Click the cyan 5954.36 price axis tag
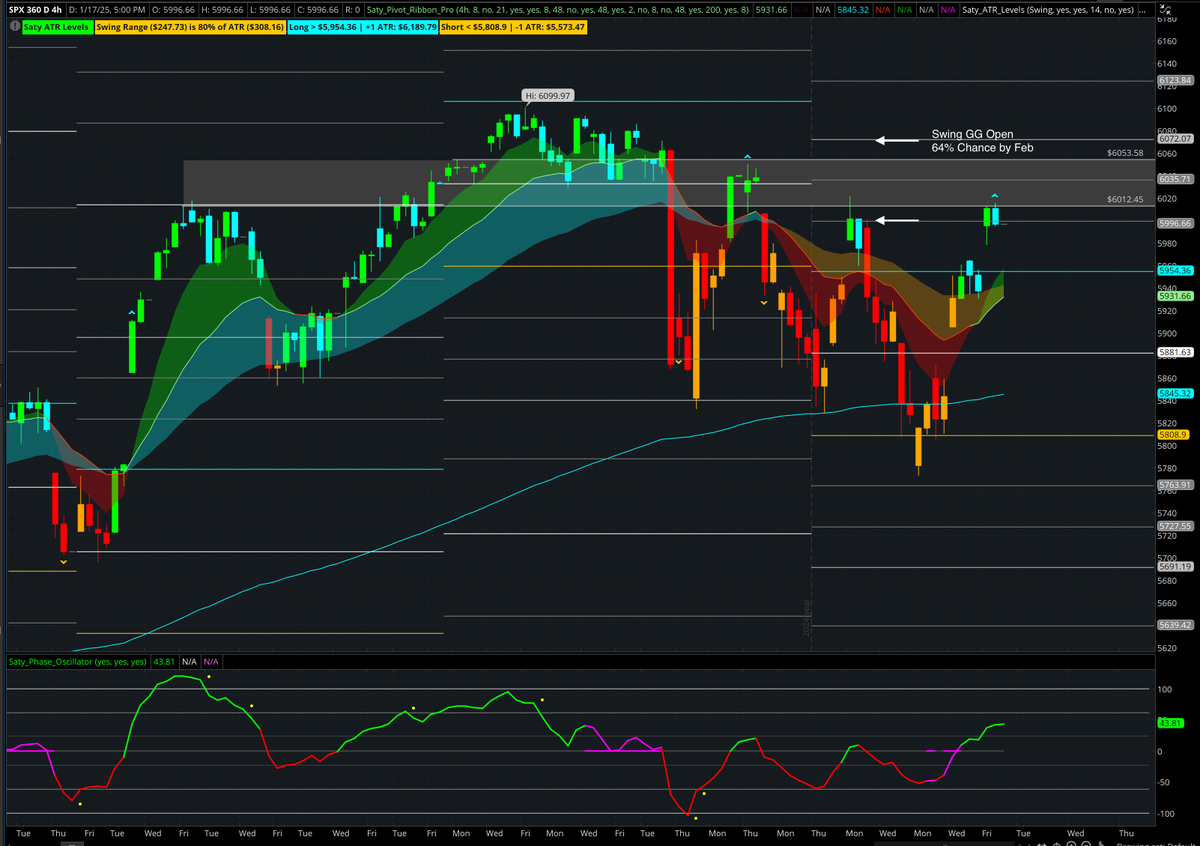Image resolution: width=1200 pixels, height=846 pixels. point(1175,271)
